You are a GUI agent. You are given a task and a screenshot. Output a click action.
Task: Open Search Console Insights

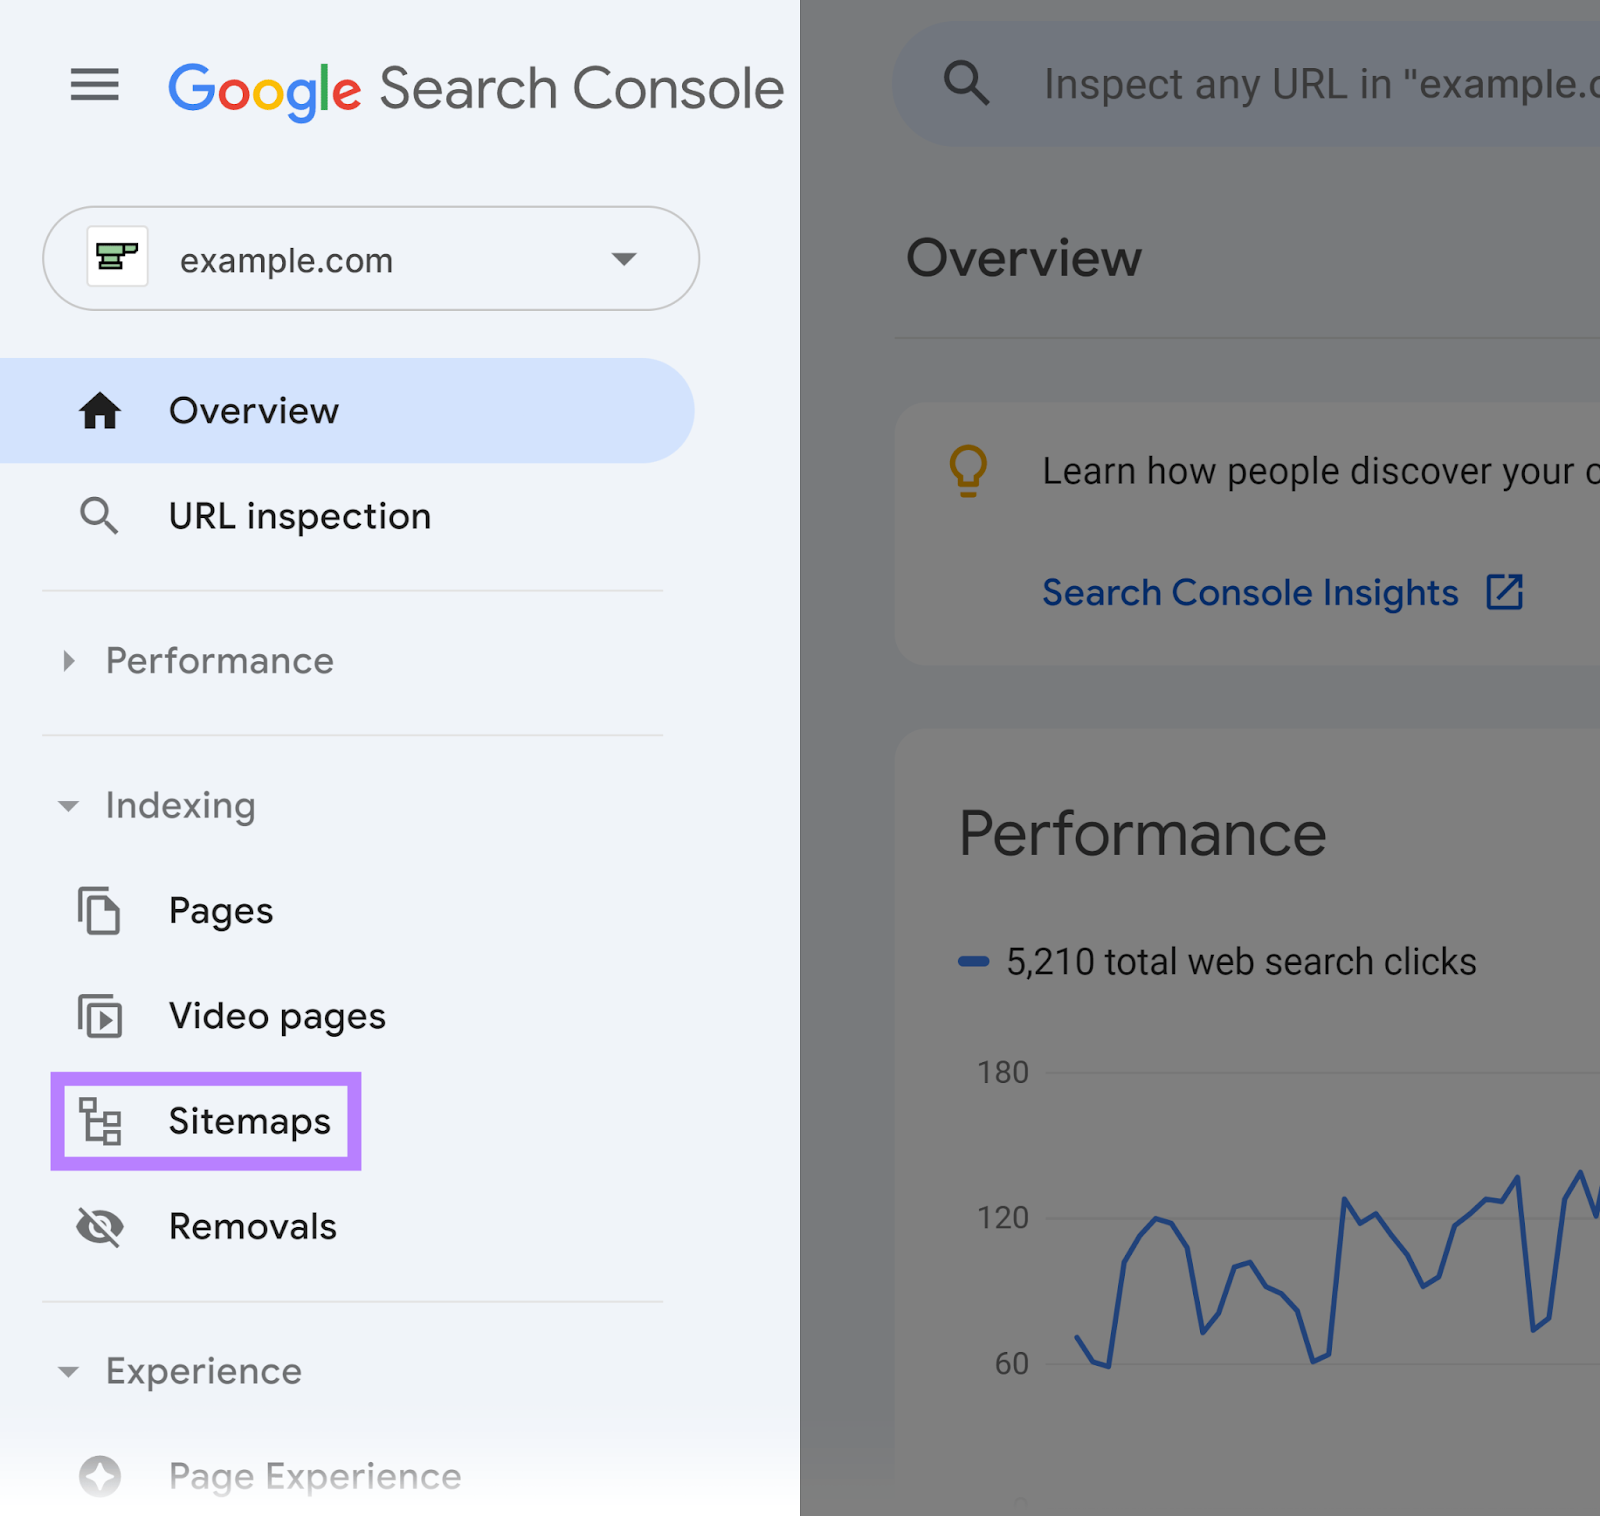pos(1250,592)
